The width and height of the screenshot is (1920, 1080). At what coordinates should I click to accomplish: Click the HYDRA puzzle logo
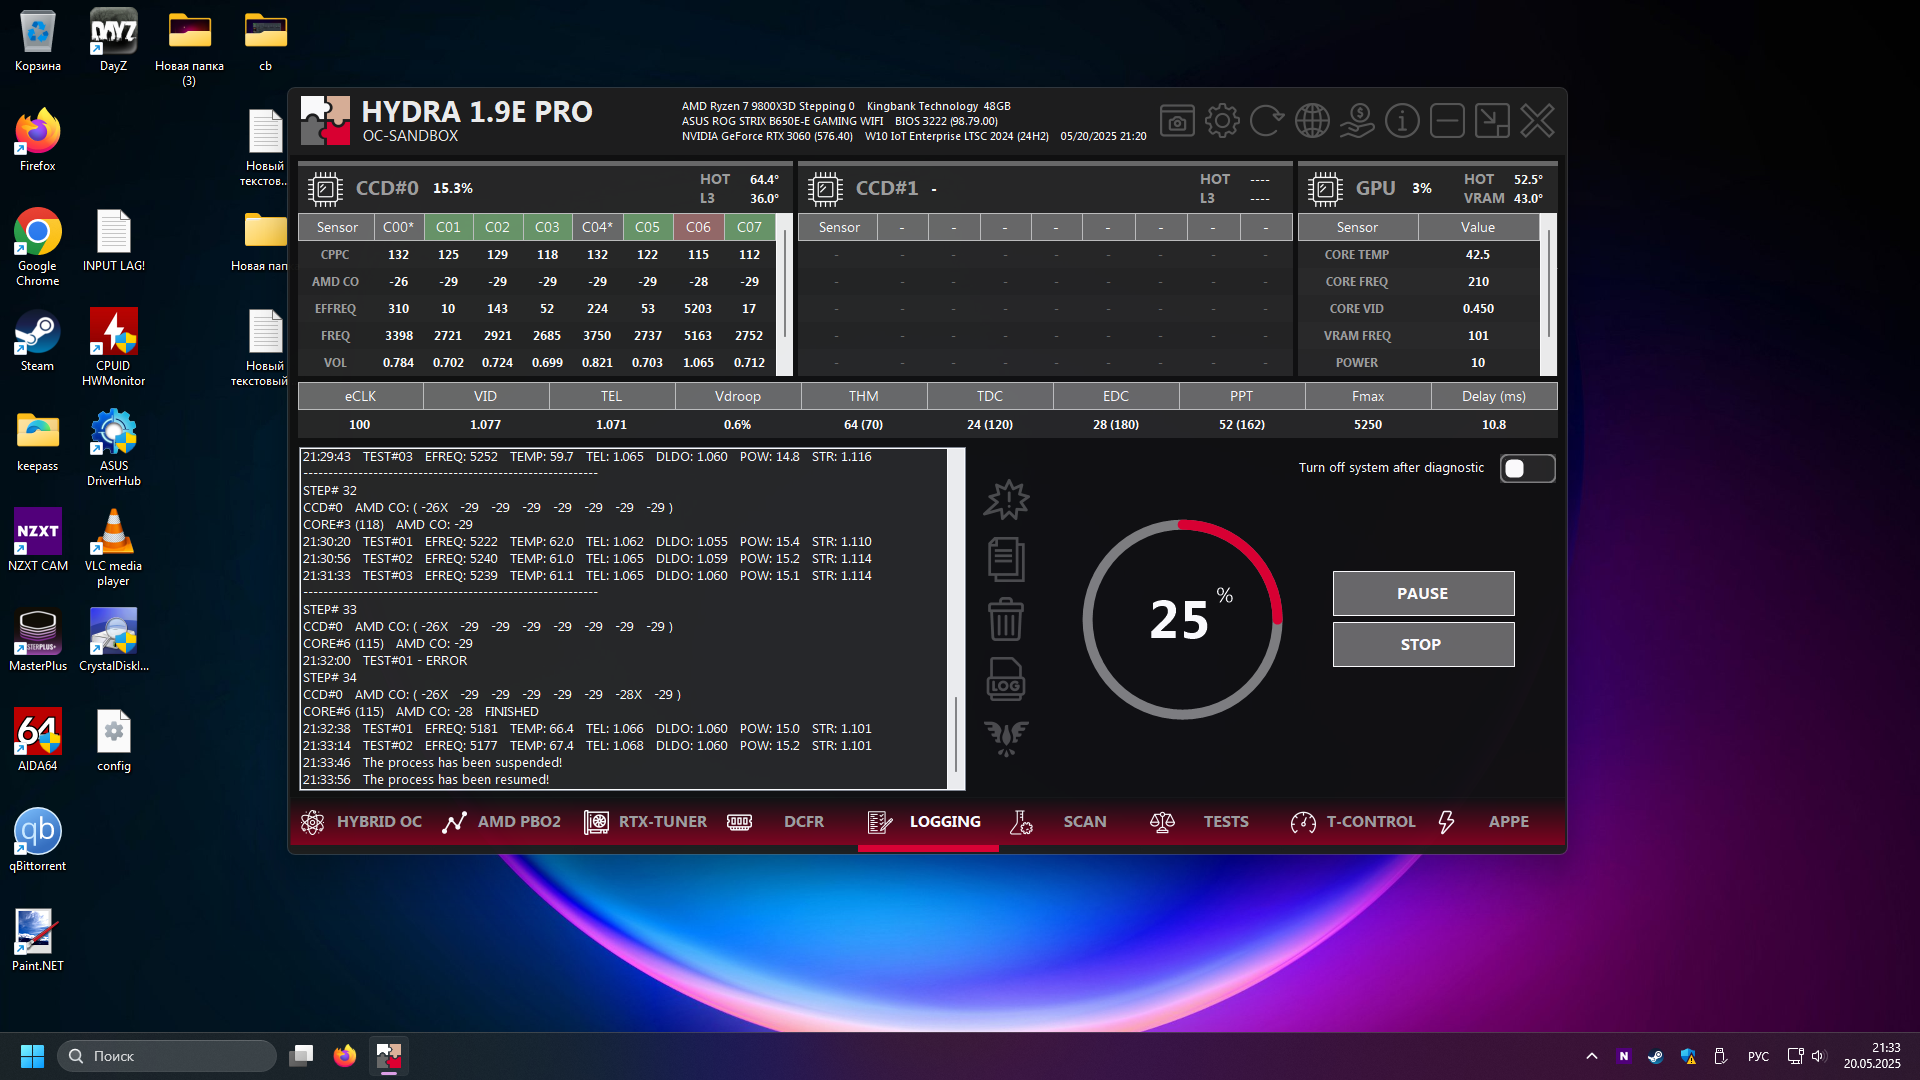tap(325, 121)
